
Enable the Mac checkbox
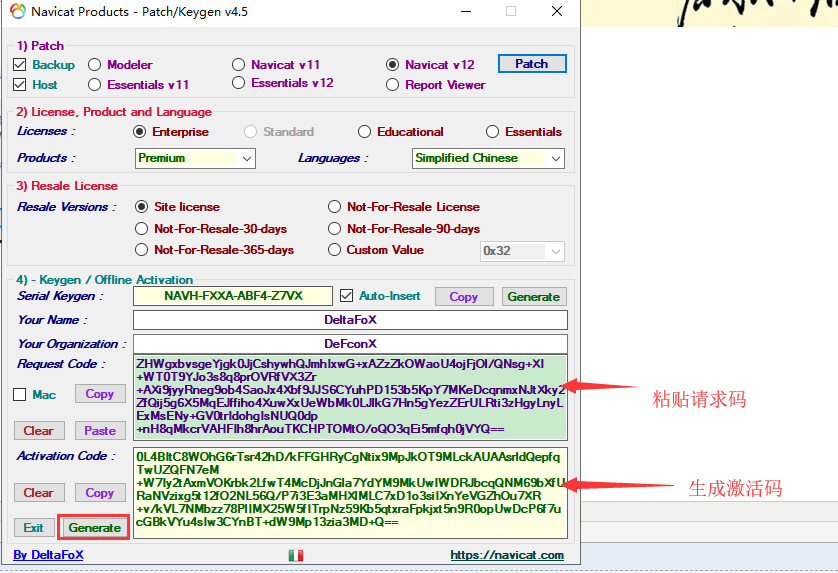point(20,394)
